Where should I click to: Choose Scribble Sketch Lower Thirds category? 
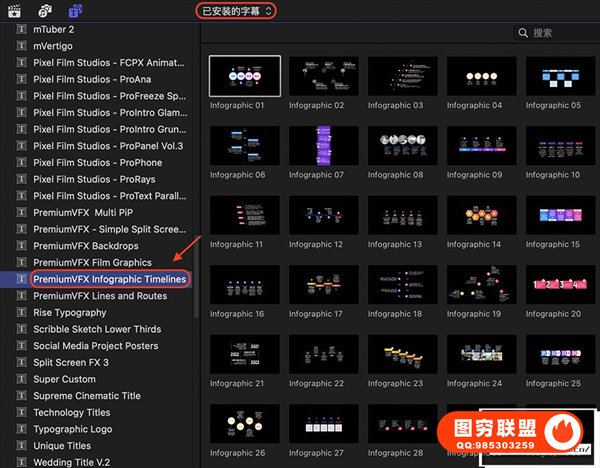tap(97, 329)
